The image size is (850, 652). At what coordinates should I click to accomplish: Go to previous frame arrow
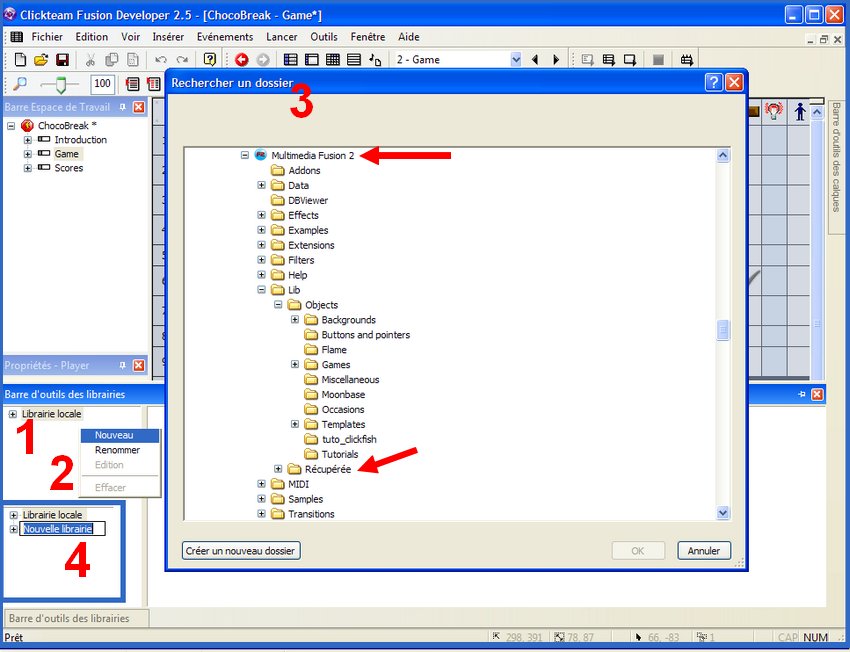[535, 60]
